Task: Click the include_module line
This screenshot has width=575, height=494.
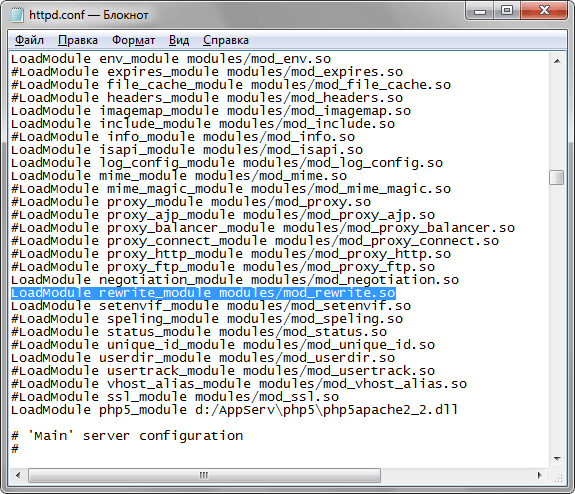Action: click(x=203, y=124)
